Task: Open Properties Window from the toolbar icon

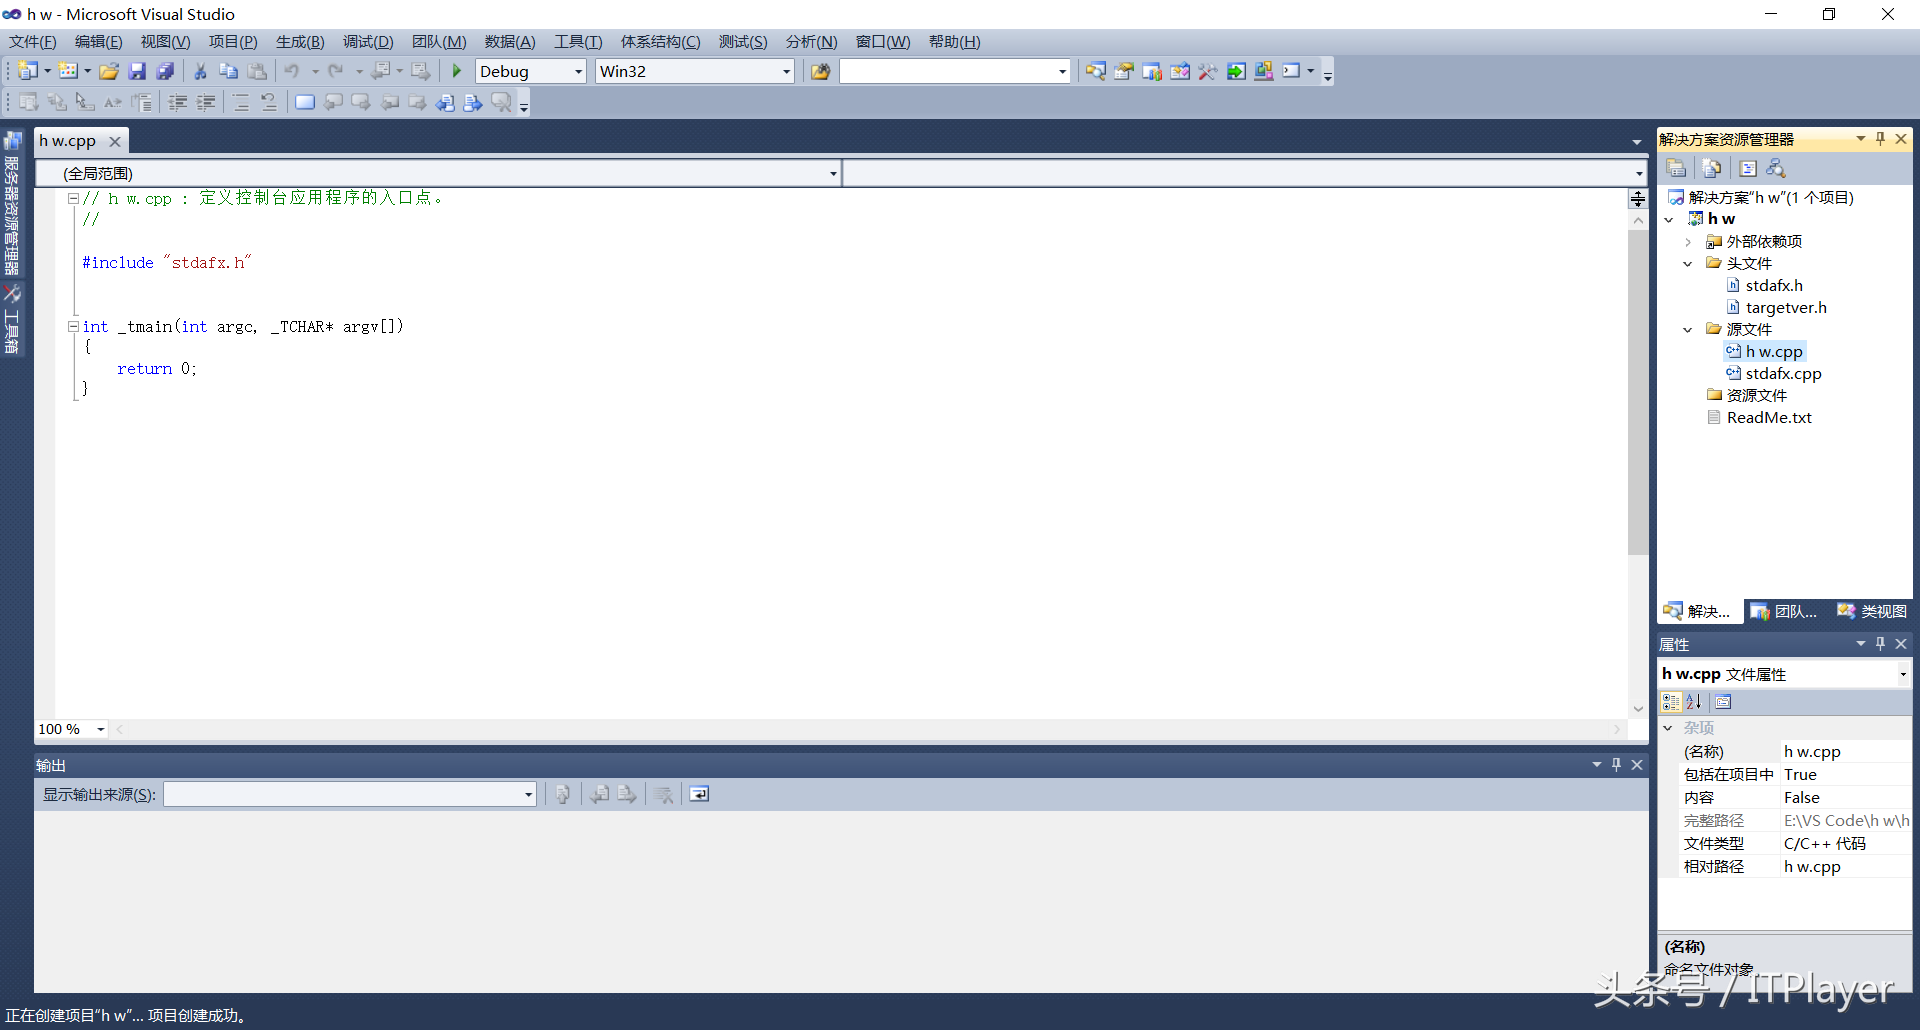Action: point(1124,71)
